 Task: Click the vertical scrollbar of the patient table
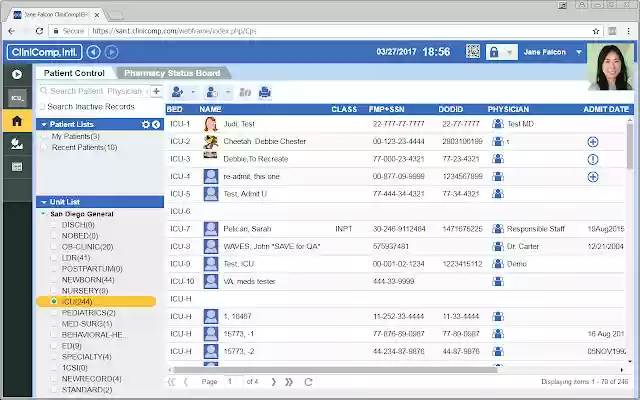(x=630, y=146)
